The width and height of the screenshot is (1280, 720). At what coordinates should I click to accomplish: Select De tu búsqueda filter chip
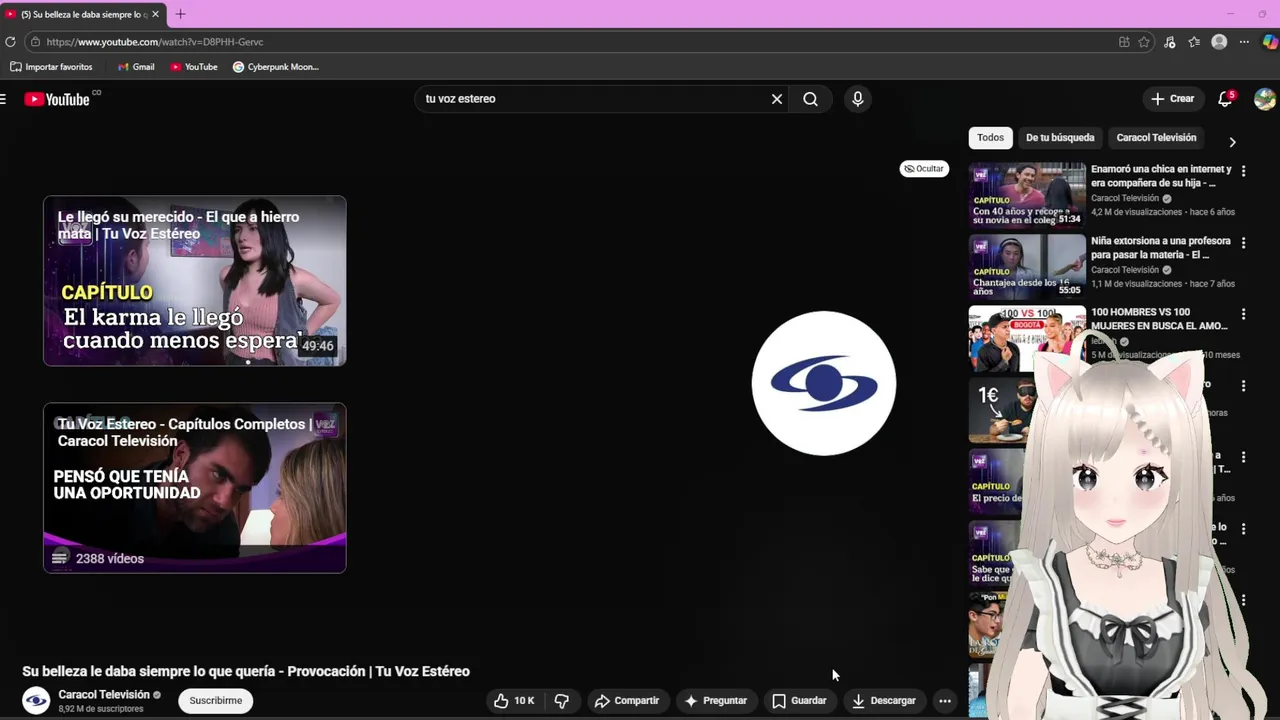pyautogui.click(x=1060, y=138)
